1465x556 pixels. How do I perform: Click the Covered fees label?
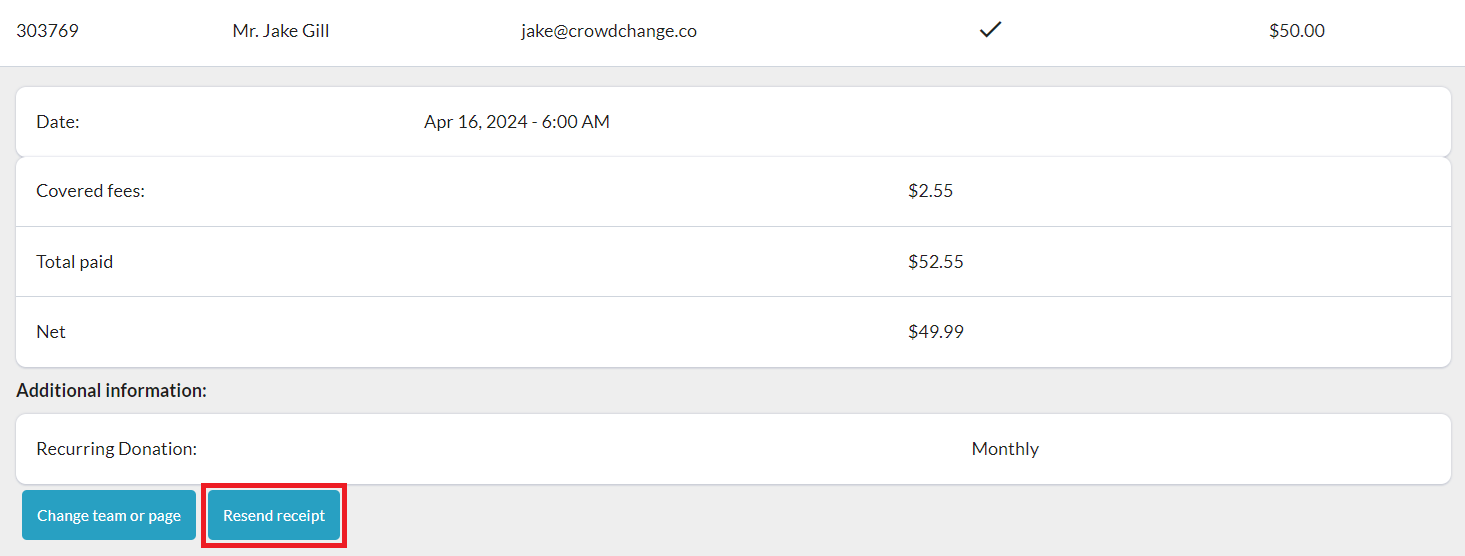click(x=91, y=191)
